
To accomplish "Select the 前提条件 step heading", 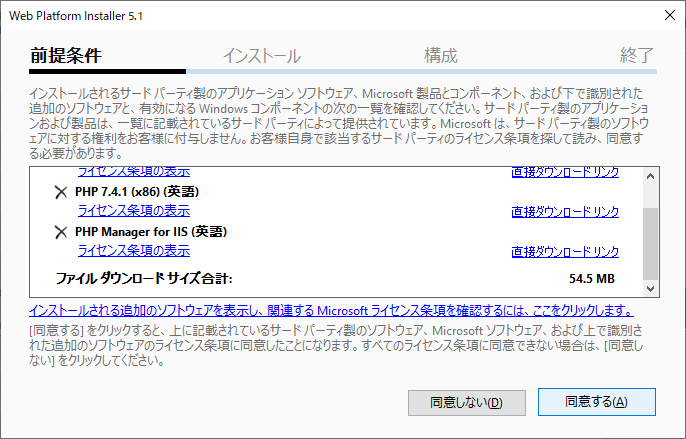I will [x=66, y=56].
